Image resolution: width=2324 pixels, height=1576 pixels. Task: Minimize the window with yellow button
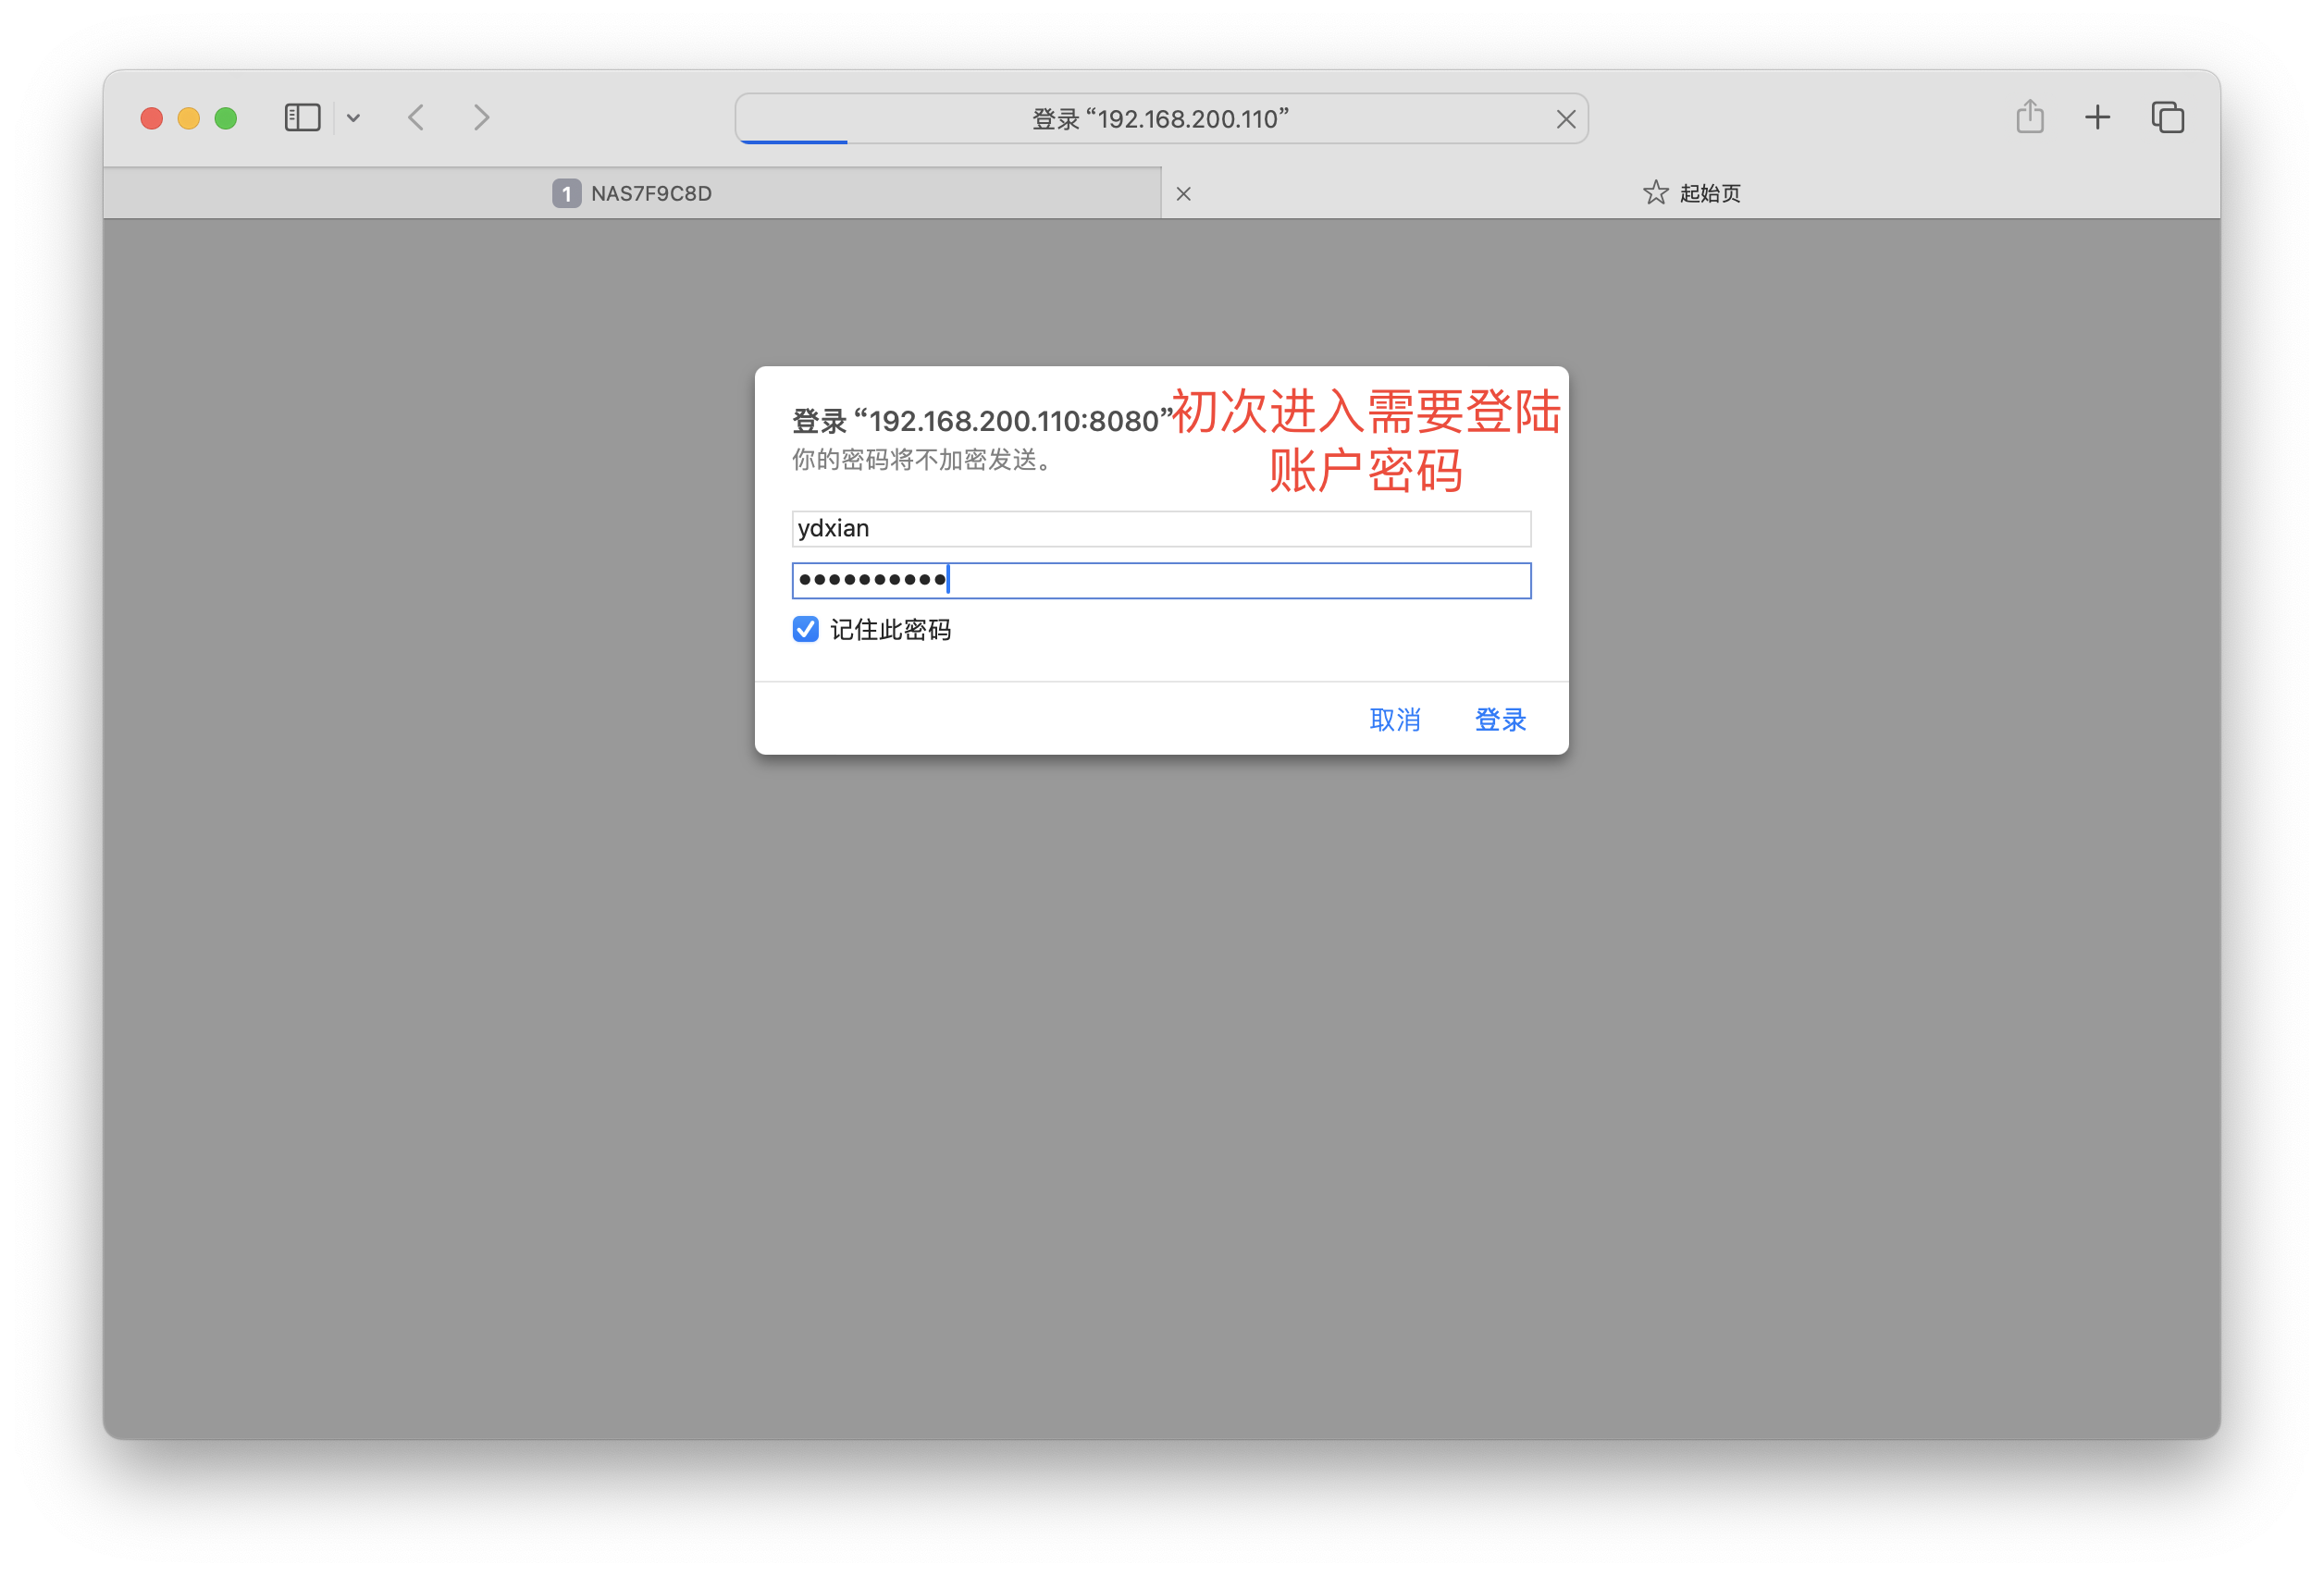[188, 118]
